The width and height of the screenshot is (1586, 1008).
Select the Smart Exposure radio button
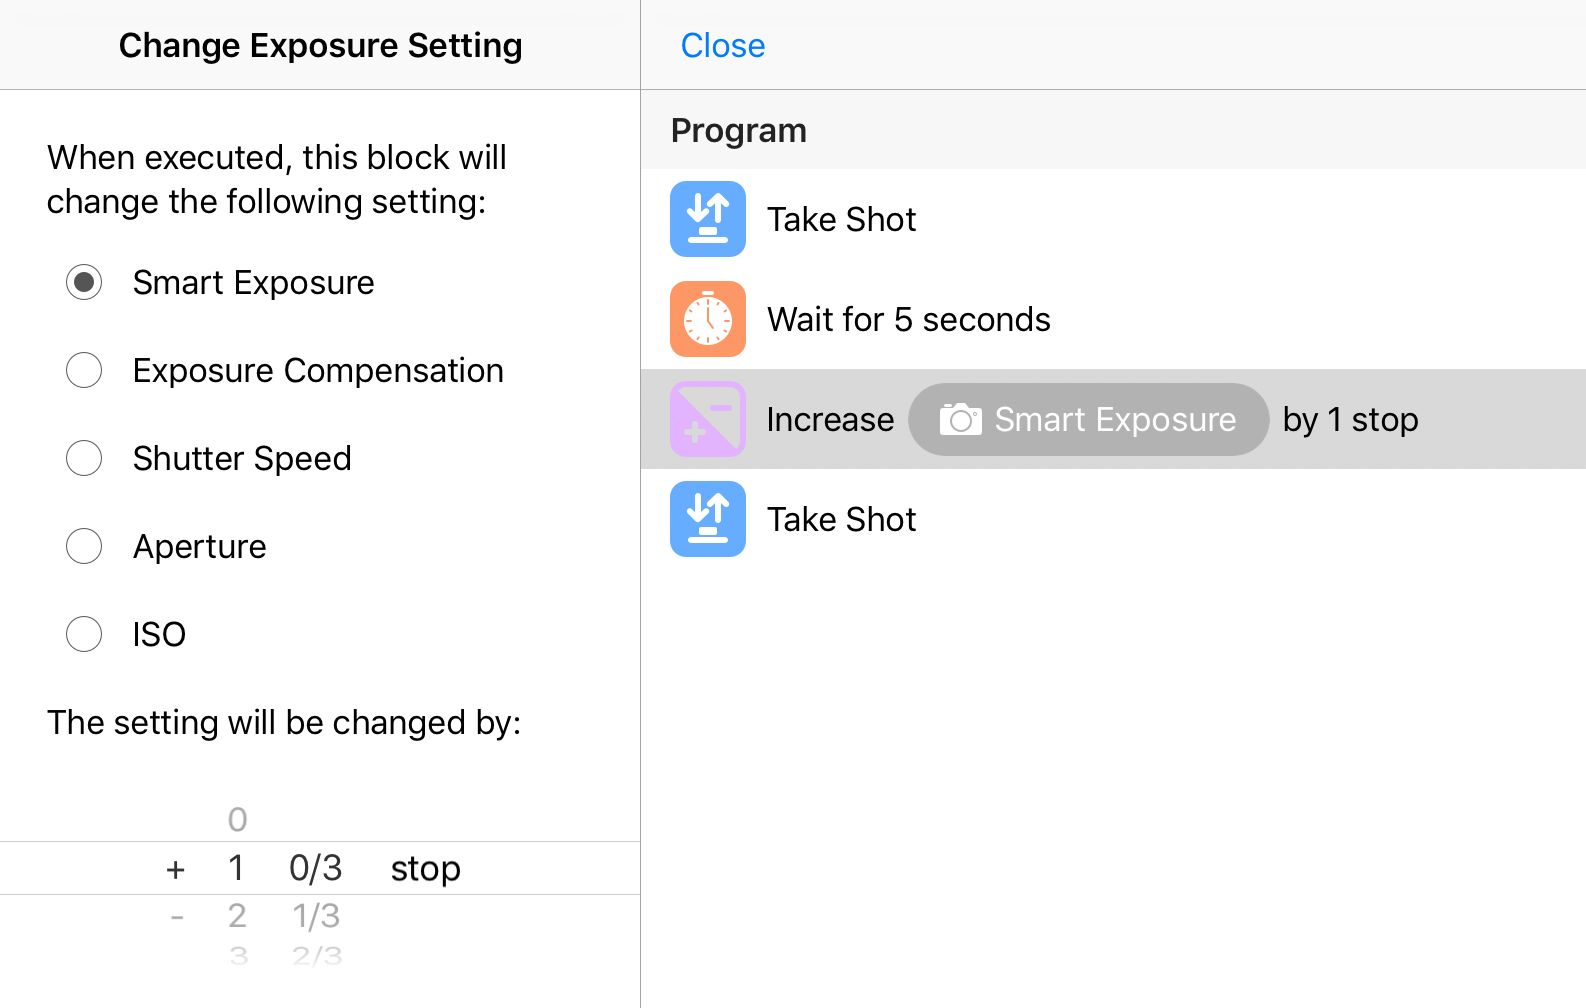[x=84, y=282]
